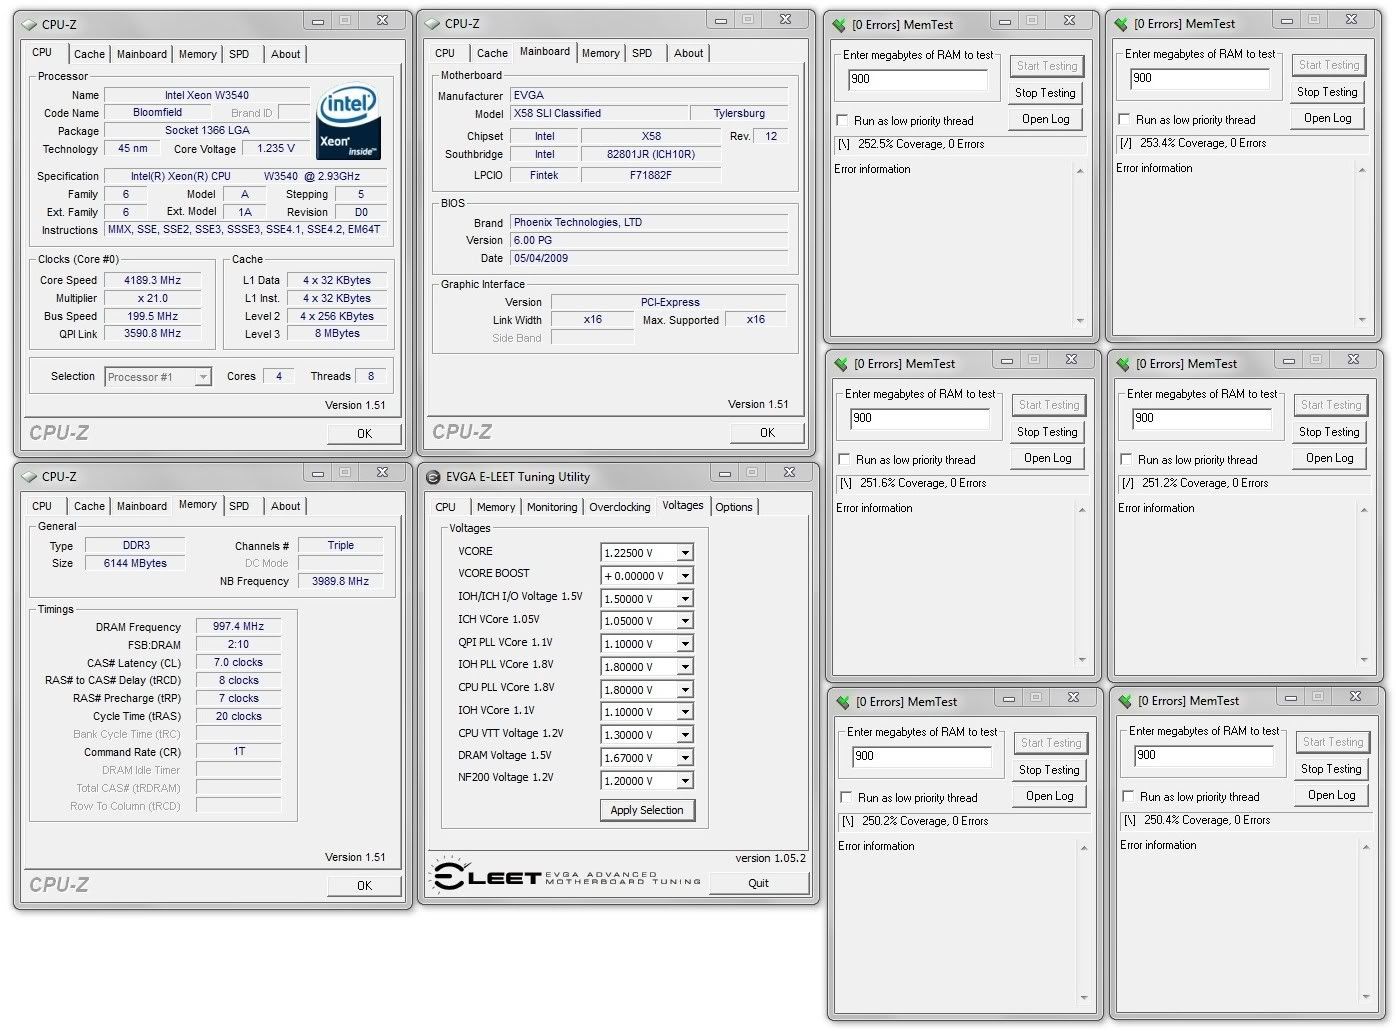Click MemTest title icon, 253.4% coverage window
Image resolution: width=1396 pixels, height=1031 pixels.
coord(1122,23)
